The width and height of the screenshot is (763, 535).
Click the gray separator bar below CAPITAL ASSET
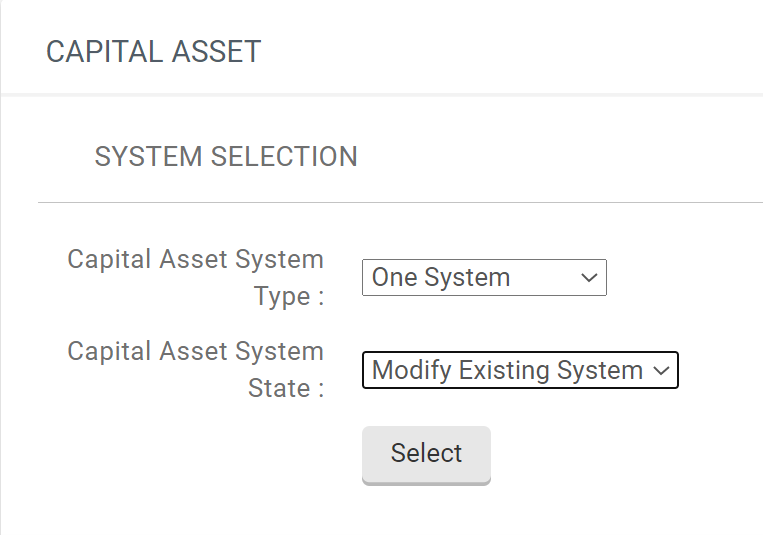(x=380, y=94)
